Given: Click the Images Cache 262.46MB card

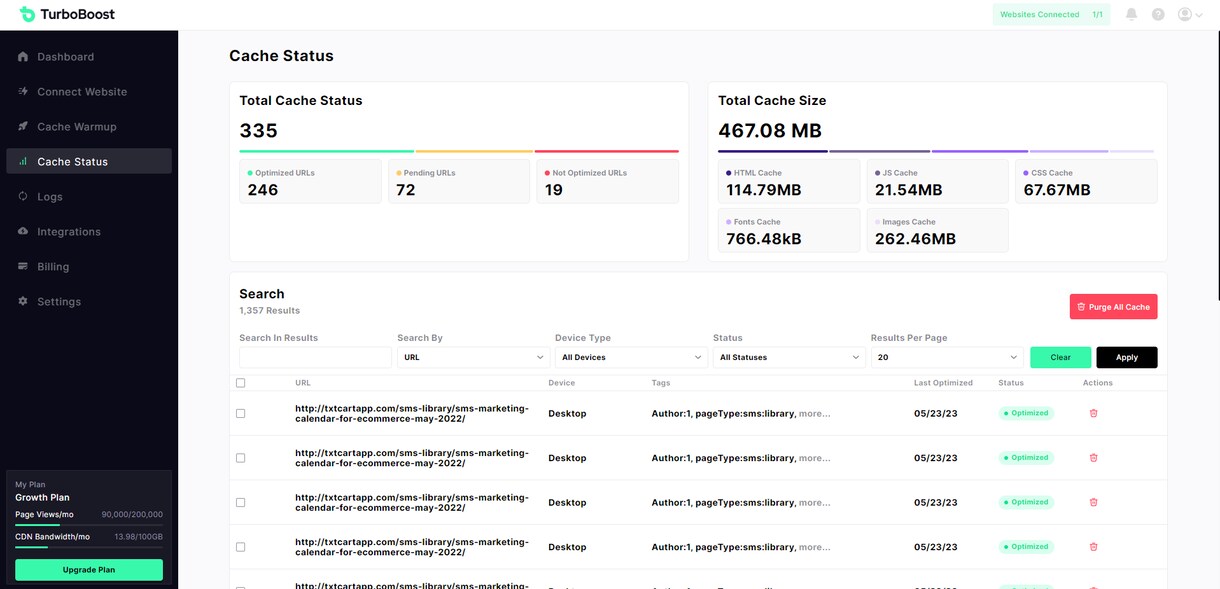Looking at the screenshot, I should point(937,230).
